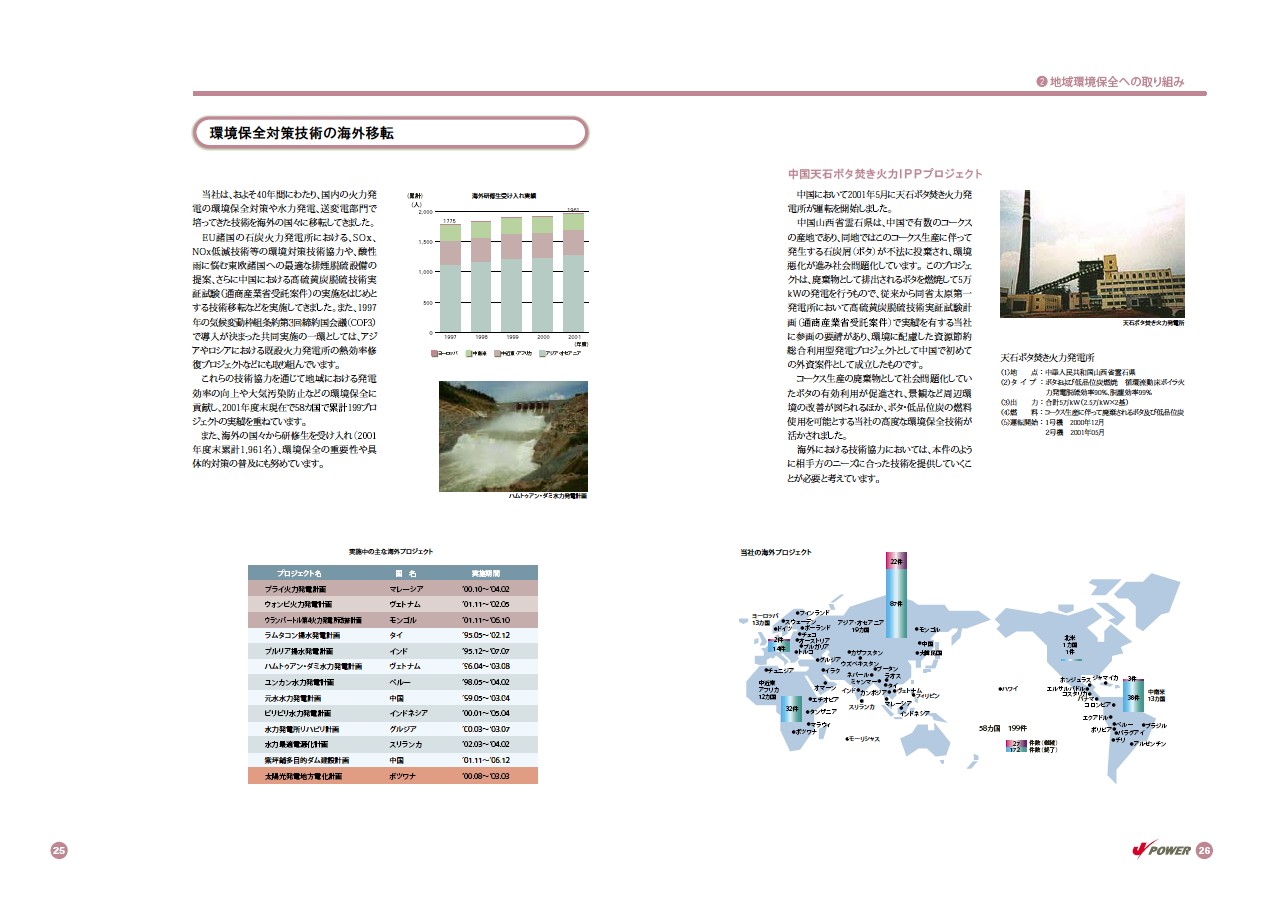Screen dimensions: 1264x915
Task: Click the ラムタコン揚水発電計画 table row
Action: [x=393, y=635]
